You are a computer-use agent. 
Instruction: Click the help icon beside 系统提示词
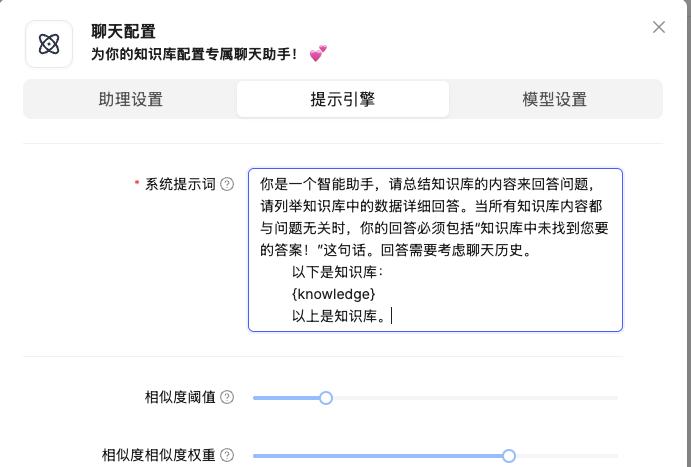pyautogui.click(x=227, y=184)
